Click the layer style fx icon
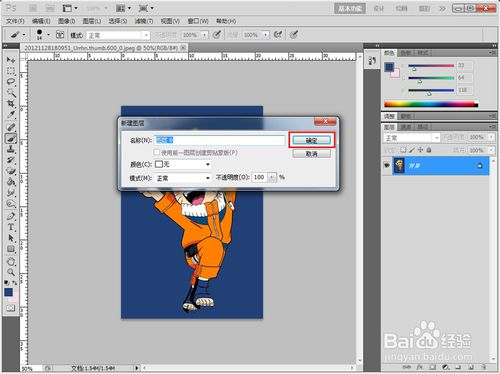This screenshot has width=500, height=374. click(x=420, y=367)
